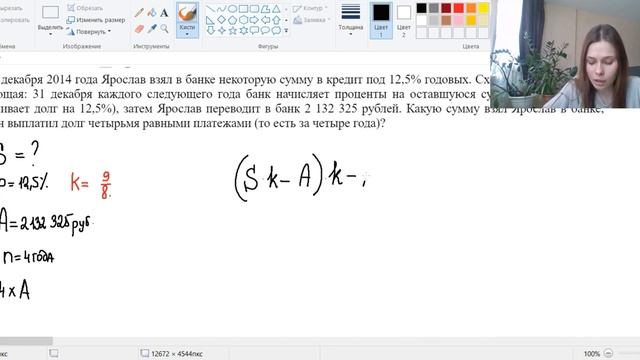Screen dimensions: 640x360
Task: Select the Color picker eyedropper tool
Action: pyautogui.click(x=152, y=29)
